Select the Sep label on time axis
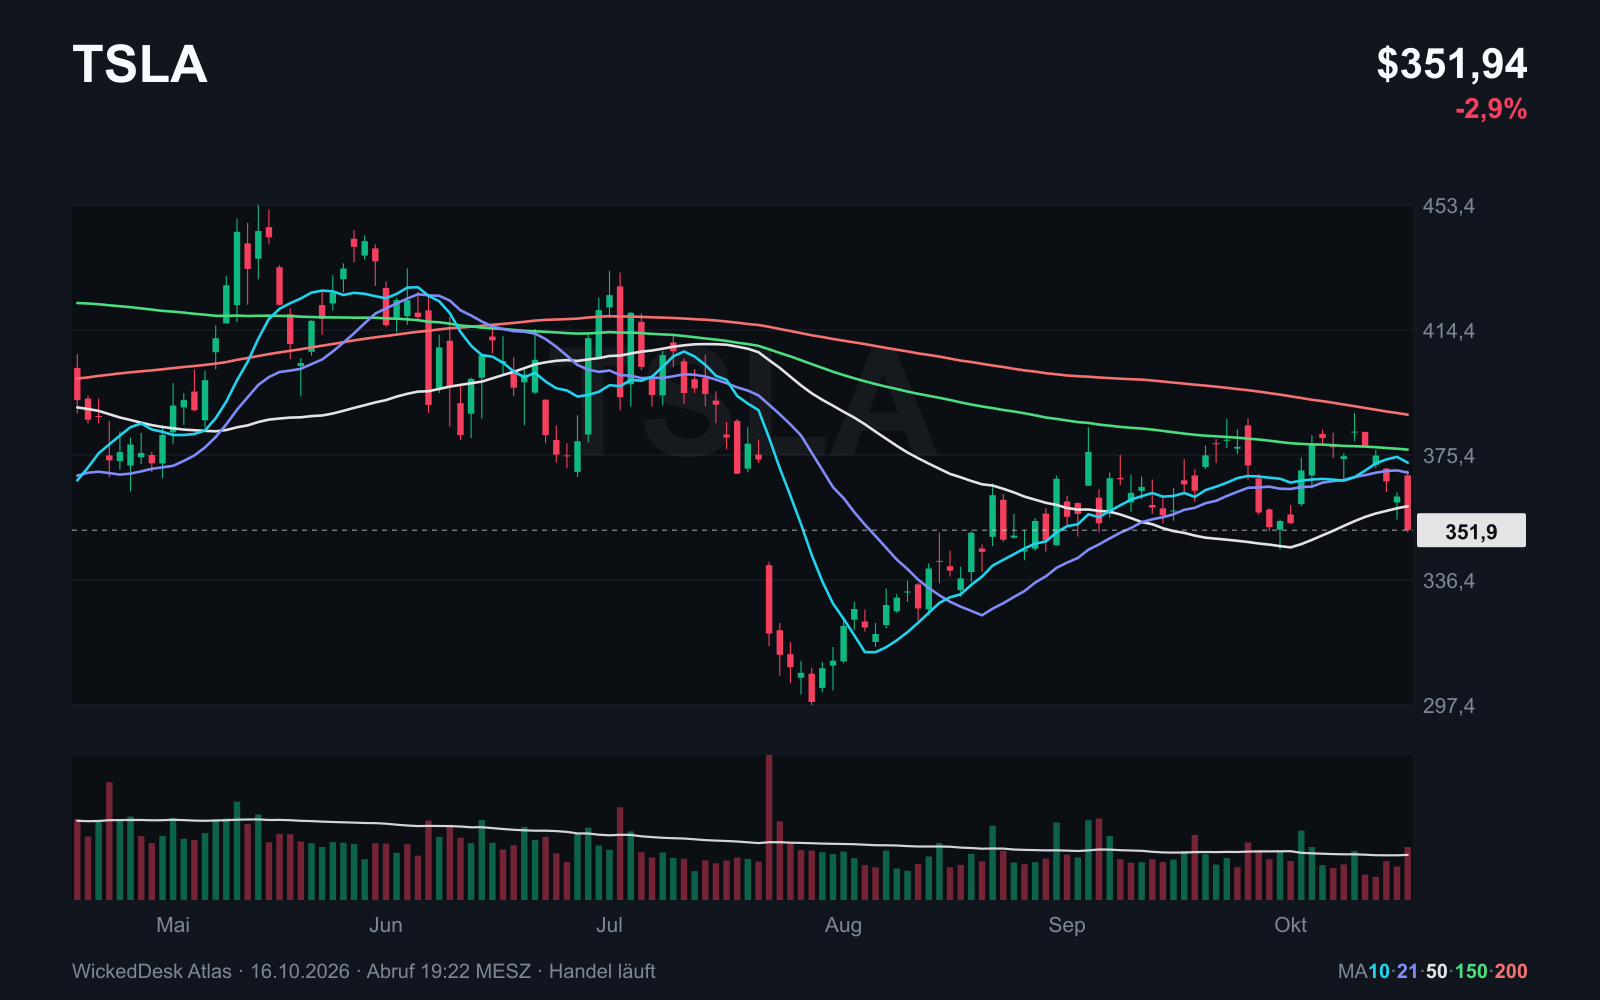1600x1000 pixels. coord(1067,925)
